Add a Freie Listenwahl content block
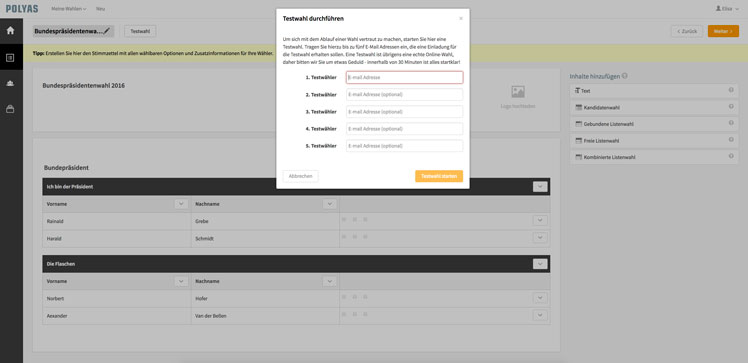The width and height of the screenshot is (748, 363). 654,141
